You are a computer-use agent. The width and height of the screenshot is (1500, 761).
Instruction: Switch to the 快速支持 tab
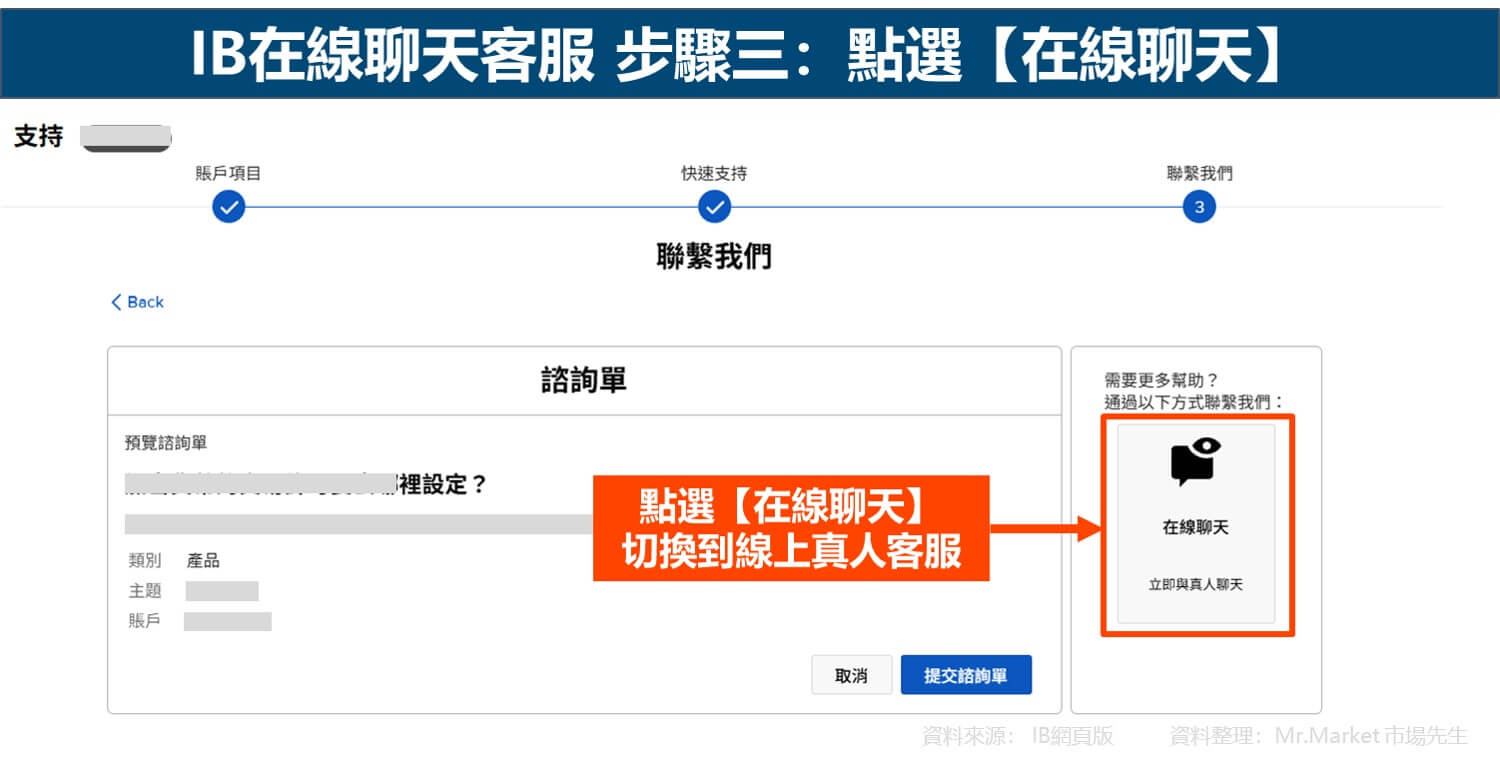(x=714, y=172)
